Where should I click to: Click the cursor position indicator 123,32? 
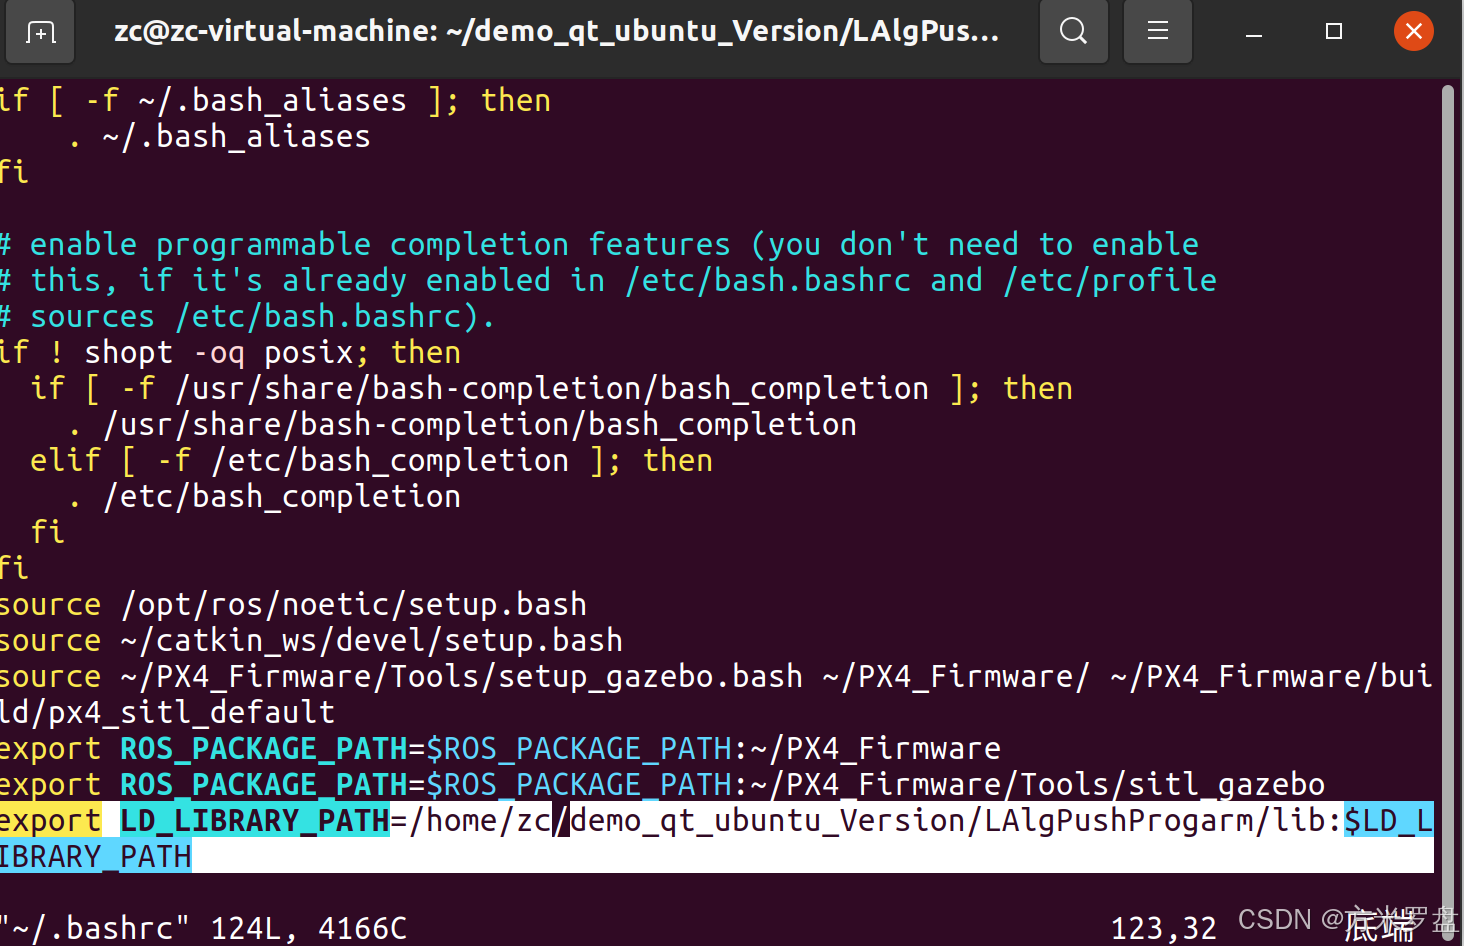tap(1163, 927)
